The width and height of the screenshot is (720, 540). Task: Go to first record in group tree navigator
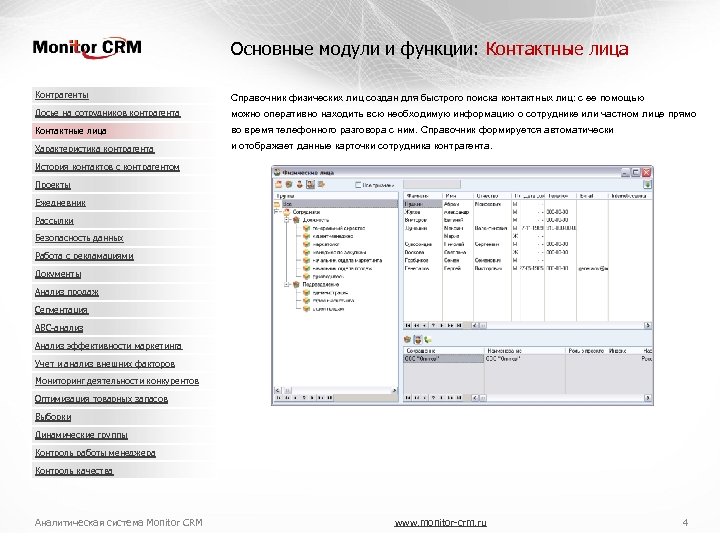[279, 398]
